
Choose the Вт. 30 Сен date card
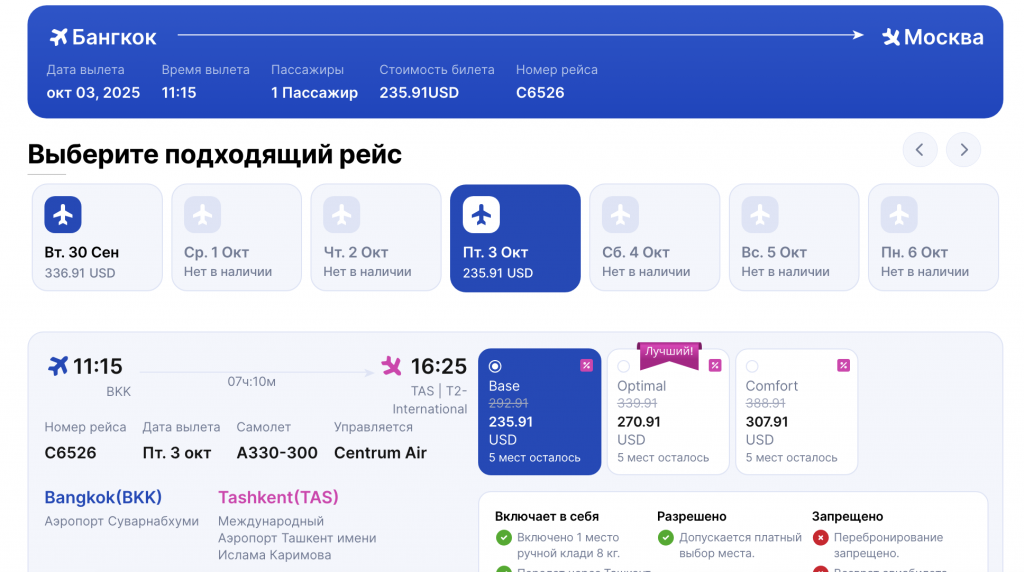pos(97,238)
